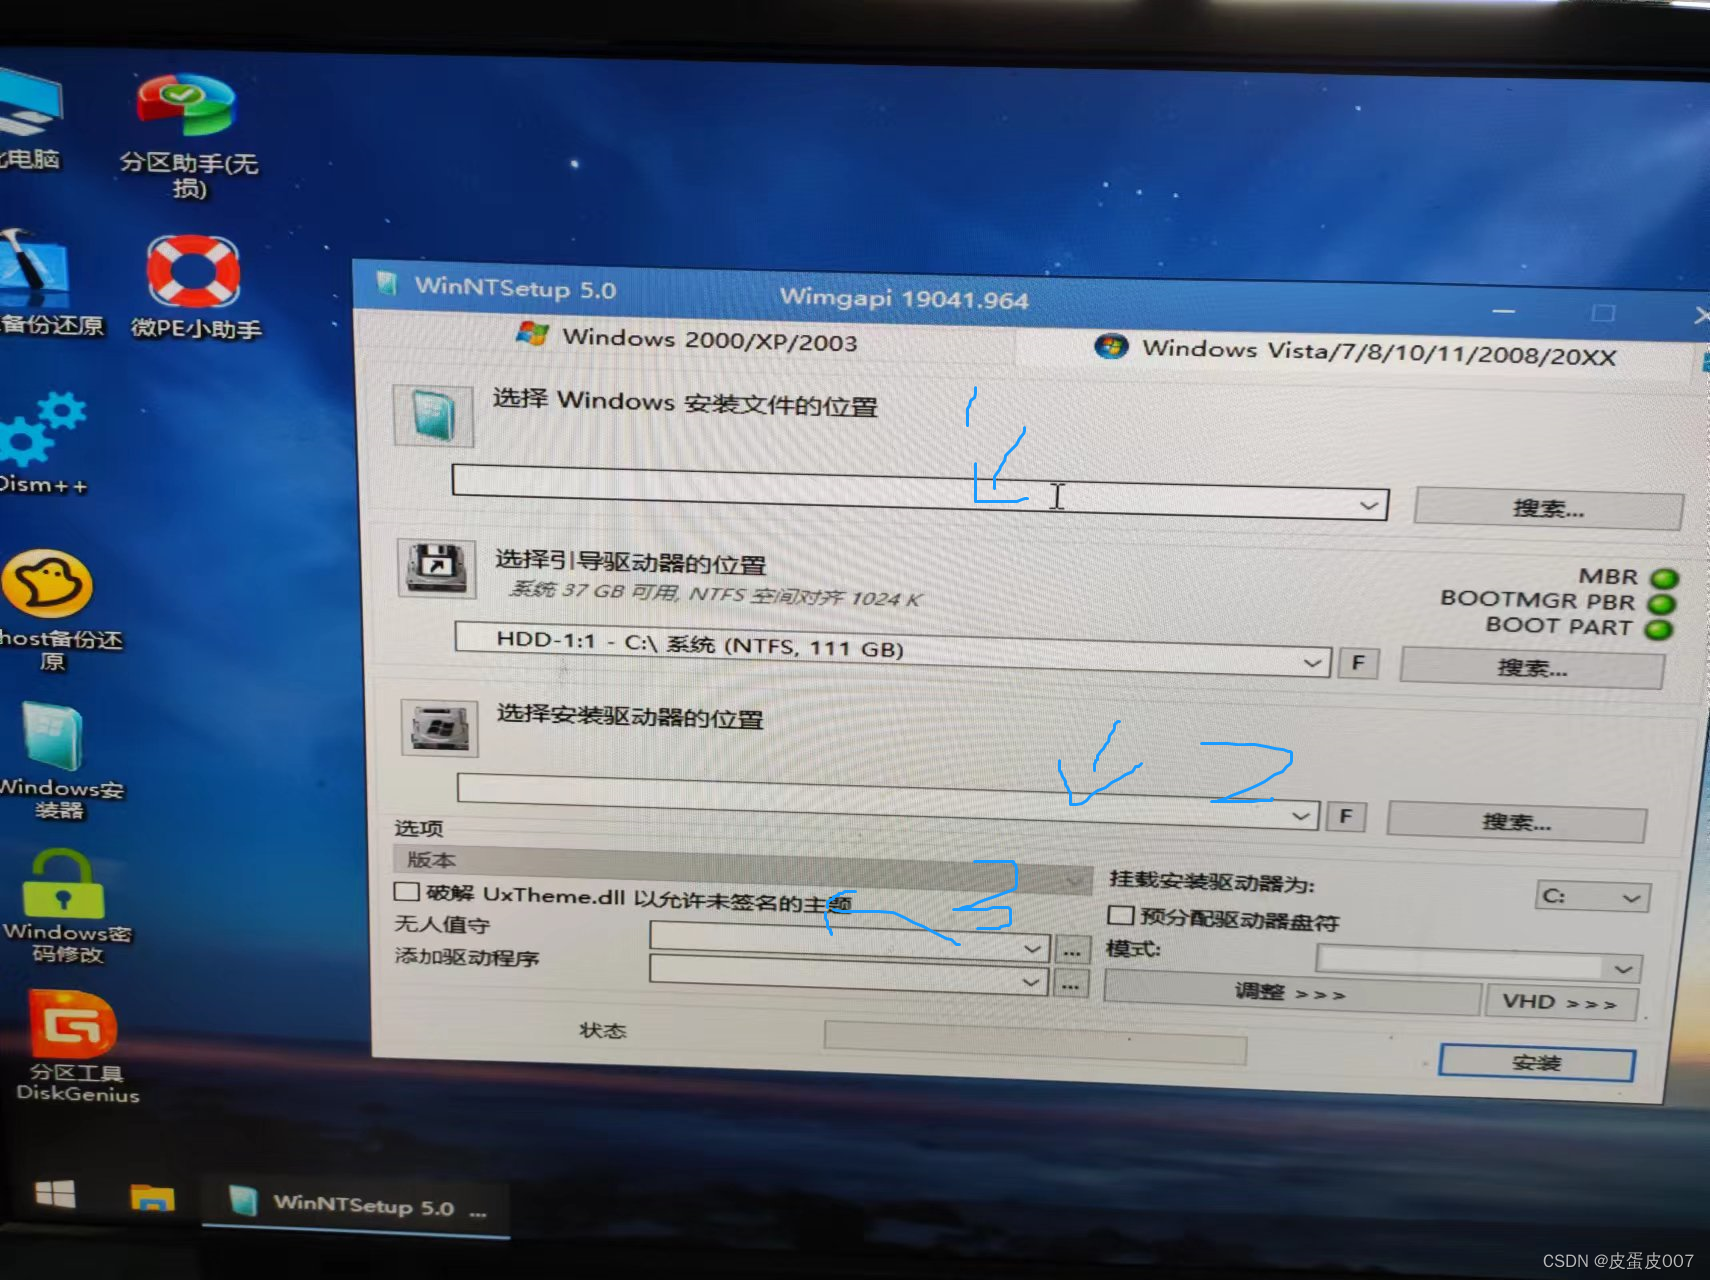Viewport: 1710px width, 1280px height.
Task: Click the BOOTMGR PBR green status indicator
Action: click(x=1661, y=604)
